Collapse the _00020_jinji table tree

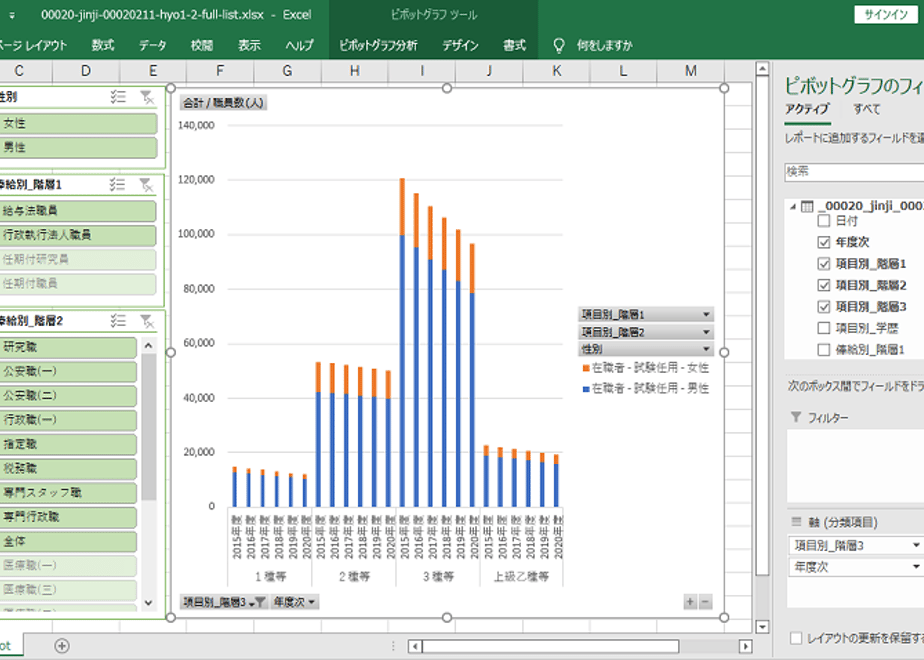pyautogui.click(x=793, y=206)
